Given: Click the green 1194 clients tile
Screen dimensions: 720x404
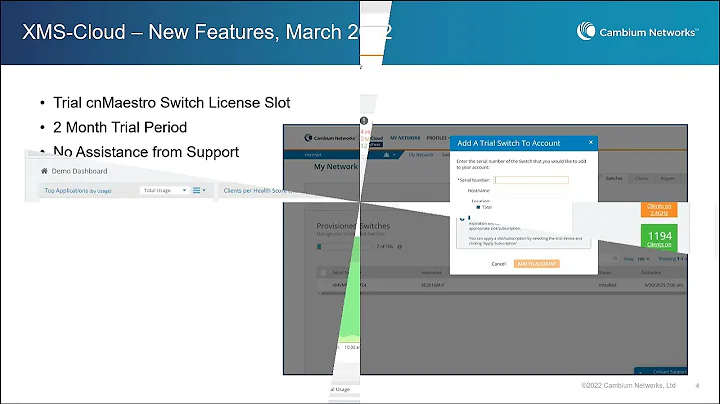Looking at the screenshot, I should tap(659, 238).
